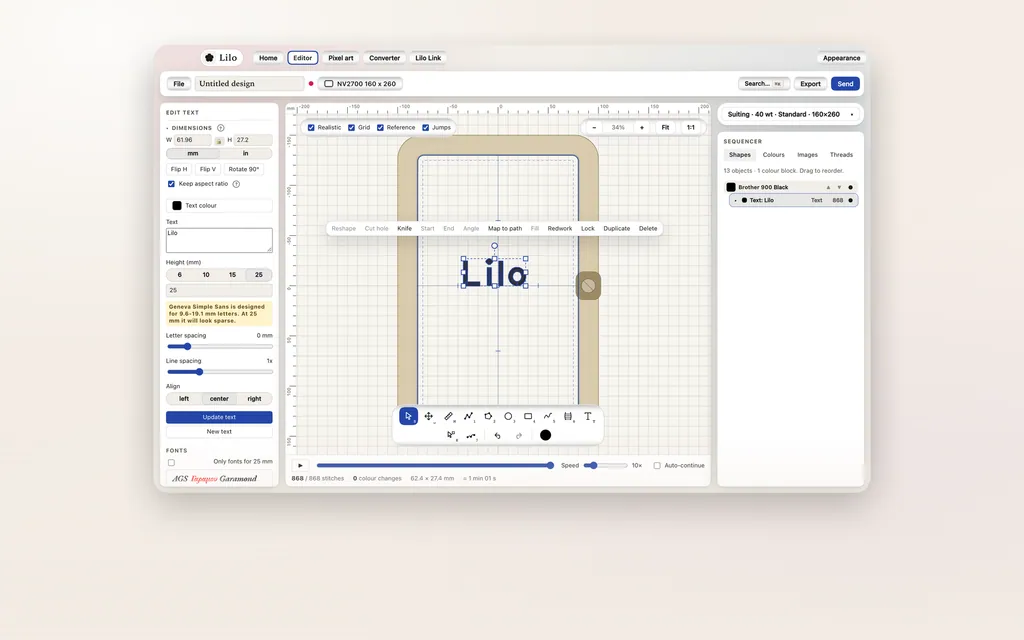This screenshot has width=1024, height=640.
Task: Open the Appearance menu
Action: pyautogui.click(x=841, y=58)
